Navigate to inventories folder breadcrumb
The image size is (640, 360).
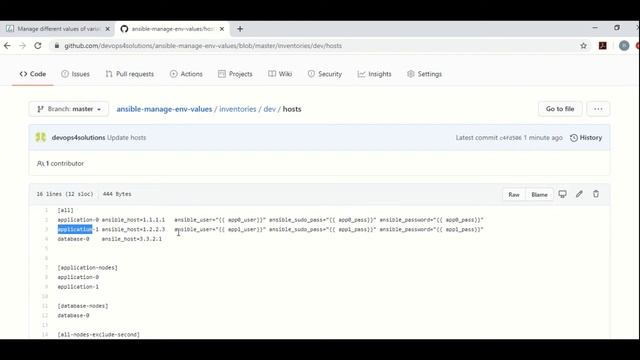pyautogui.click(x=238, y=109)
